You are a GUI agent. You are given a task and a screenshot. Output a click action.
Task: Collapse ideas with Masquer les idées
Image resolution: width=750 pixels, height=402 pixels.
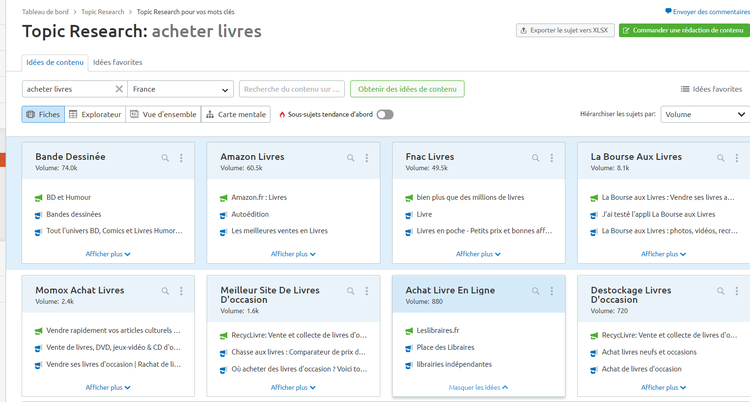coord(478,388)
